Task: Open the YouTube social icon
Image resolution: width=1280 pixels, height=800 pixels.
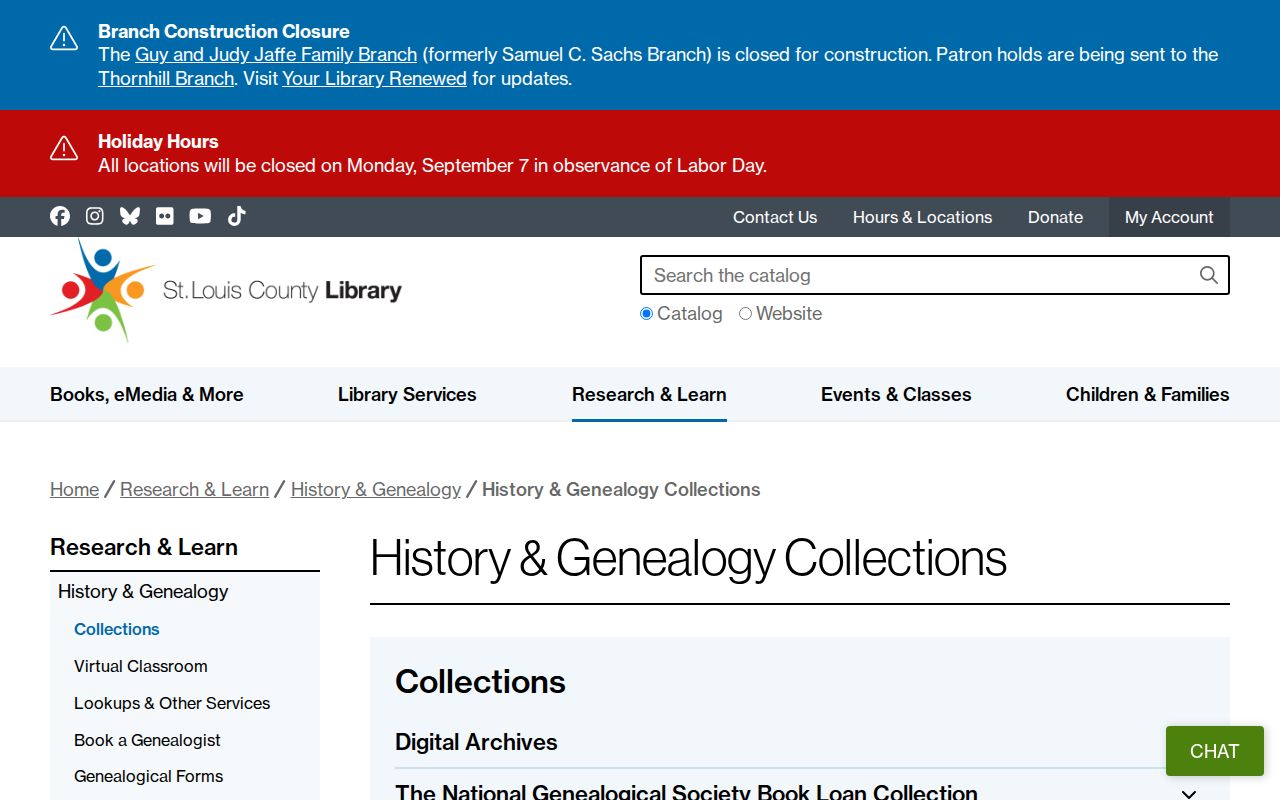Action: (x=200, y=216)
